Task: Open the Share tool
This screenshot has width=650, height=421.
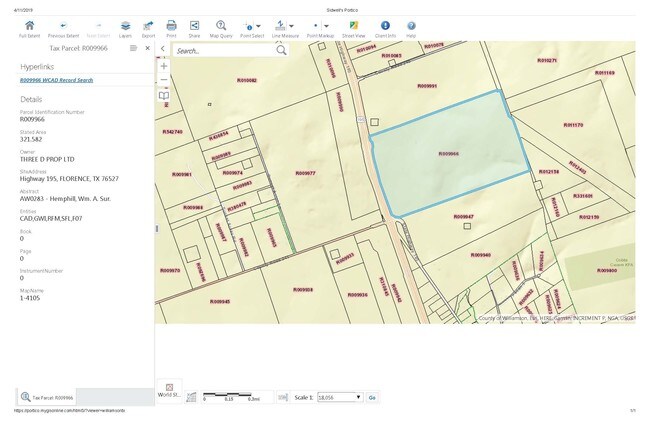Action: point(194,24)
